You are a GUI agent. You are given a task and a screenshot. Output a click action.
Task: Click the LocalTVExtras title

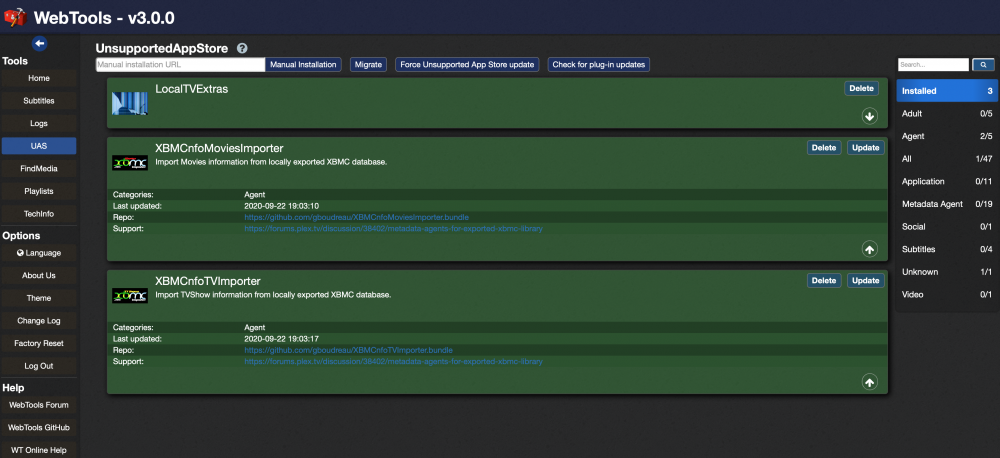[191, 89]
